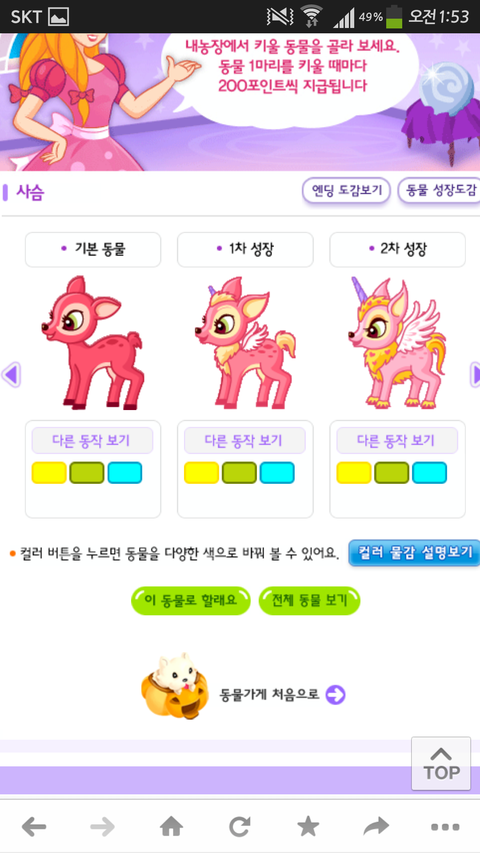Open the three-dot more options menu
480x853 pixels.
pos(445,827)
